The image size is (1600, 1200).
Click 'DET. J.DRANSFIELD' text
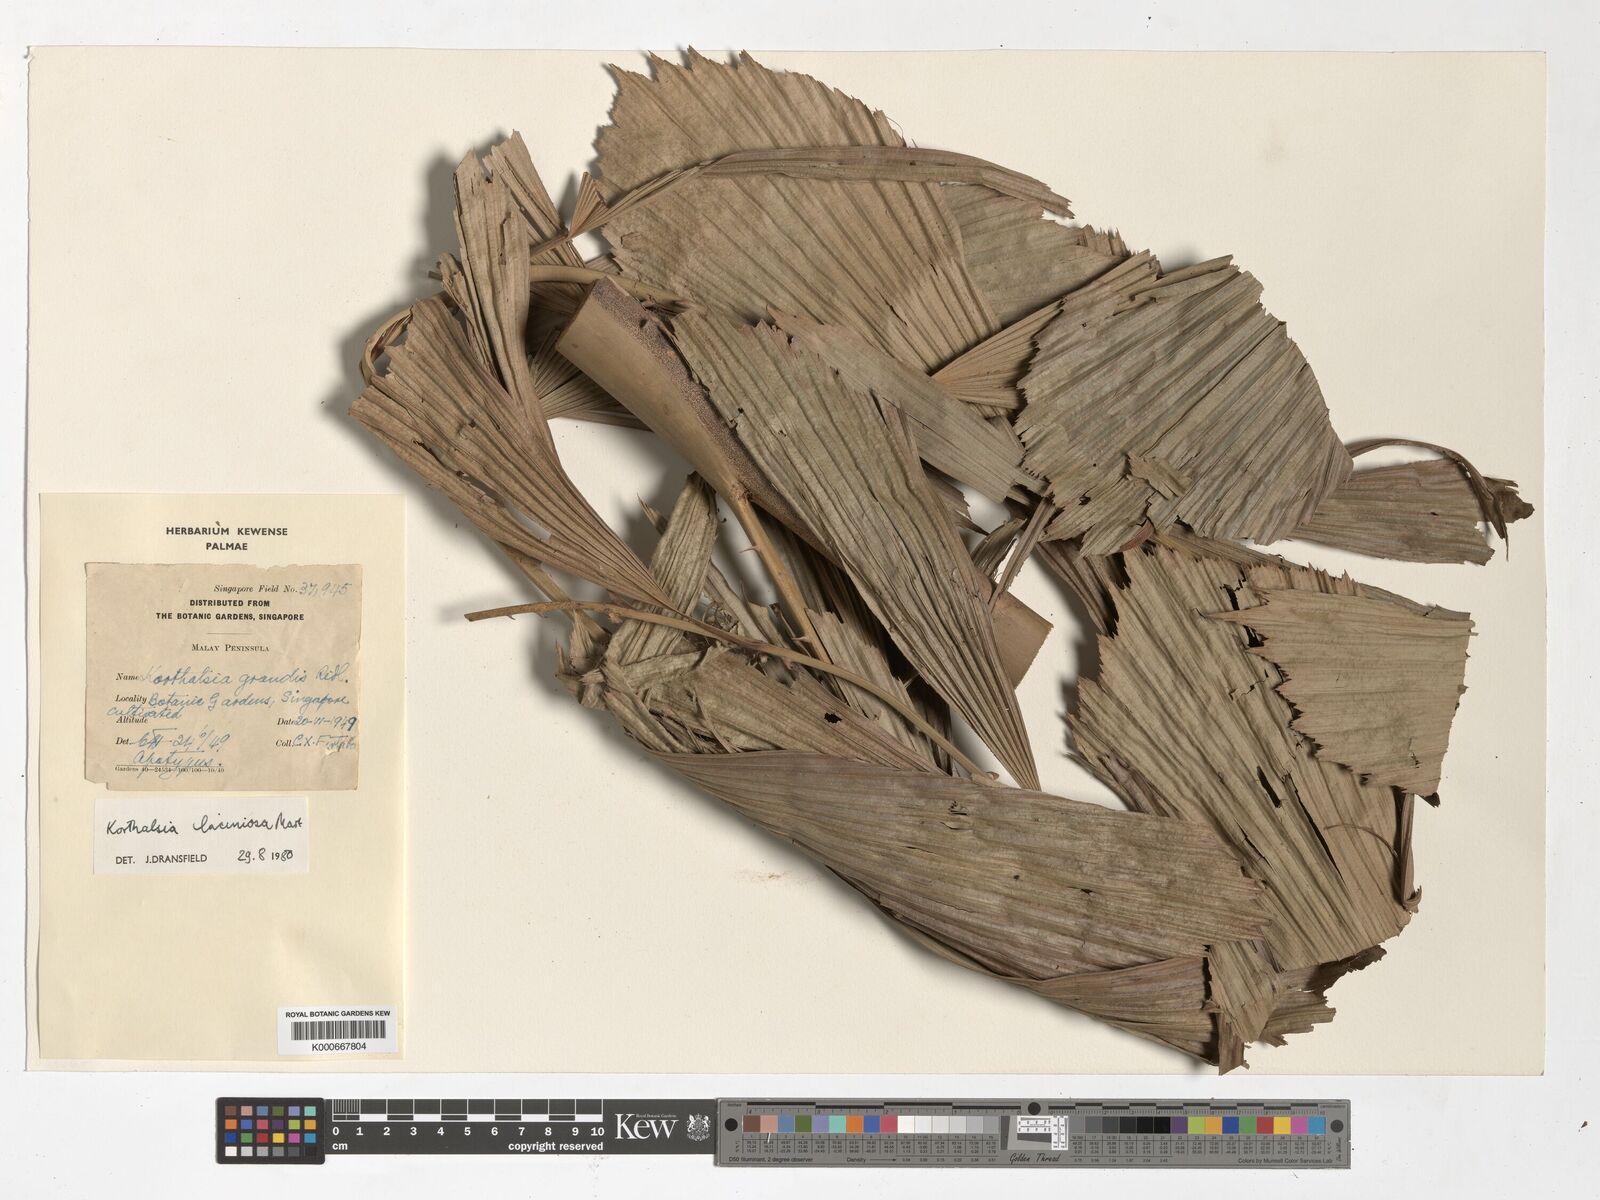click(x=160, y=858)
